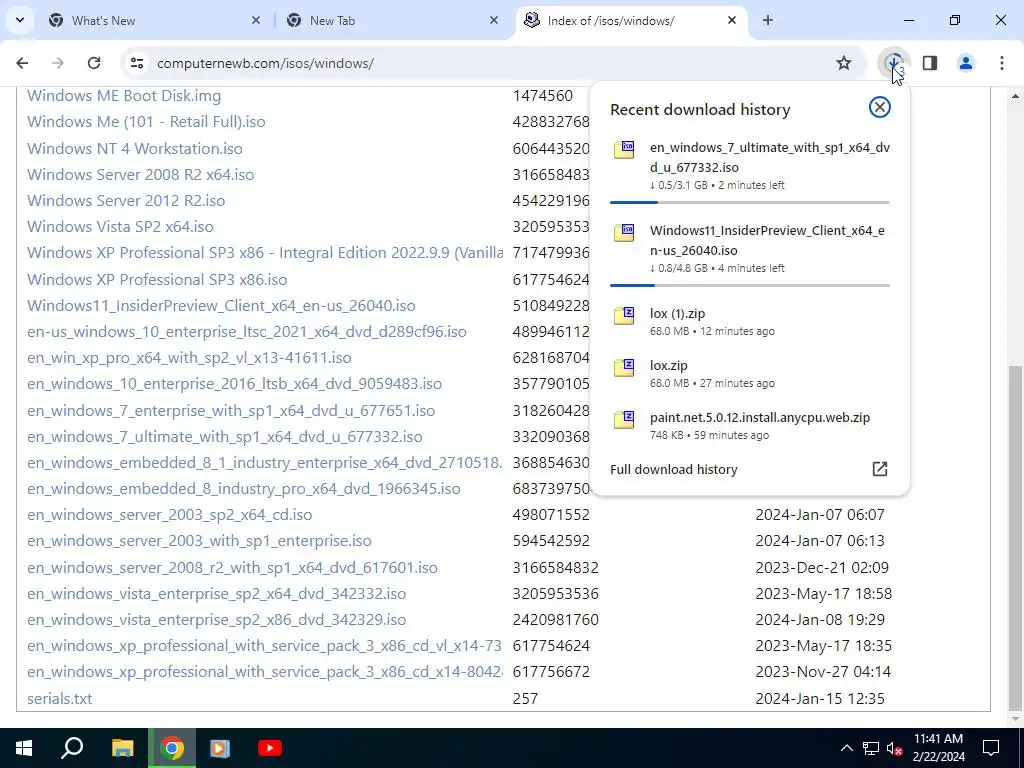This screenshot has width=1024, height=768.
Task: Switch to the What's New tab
Action: [153, 20]
